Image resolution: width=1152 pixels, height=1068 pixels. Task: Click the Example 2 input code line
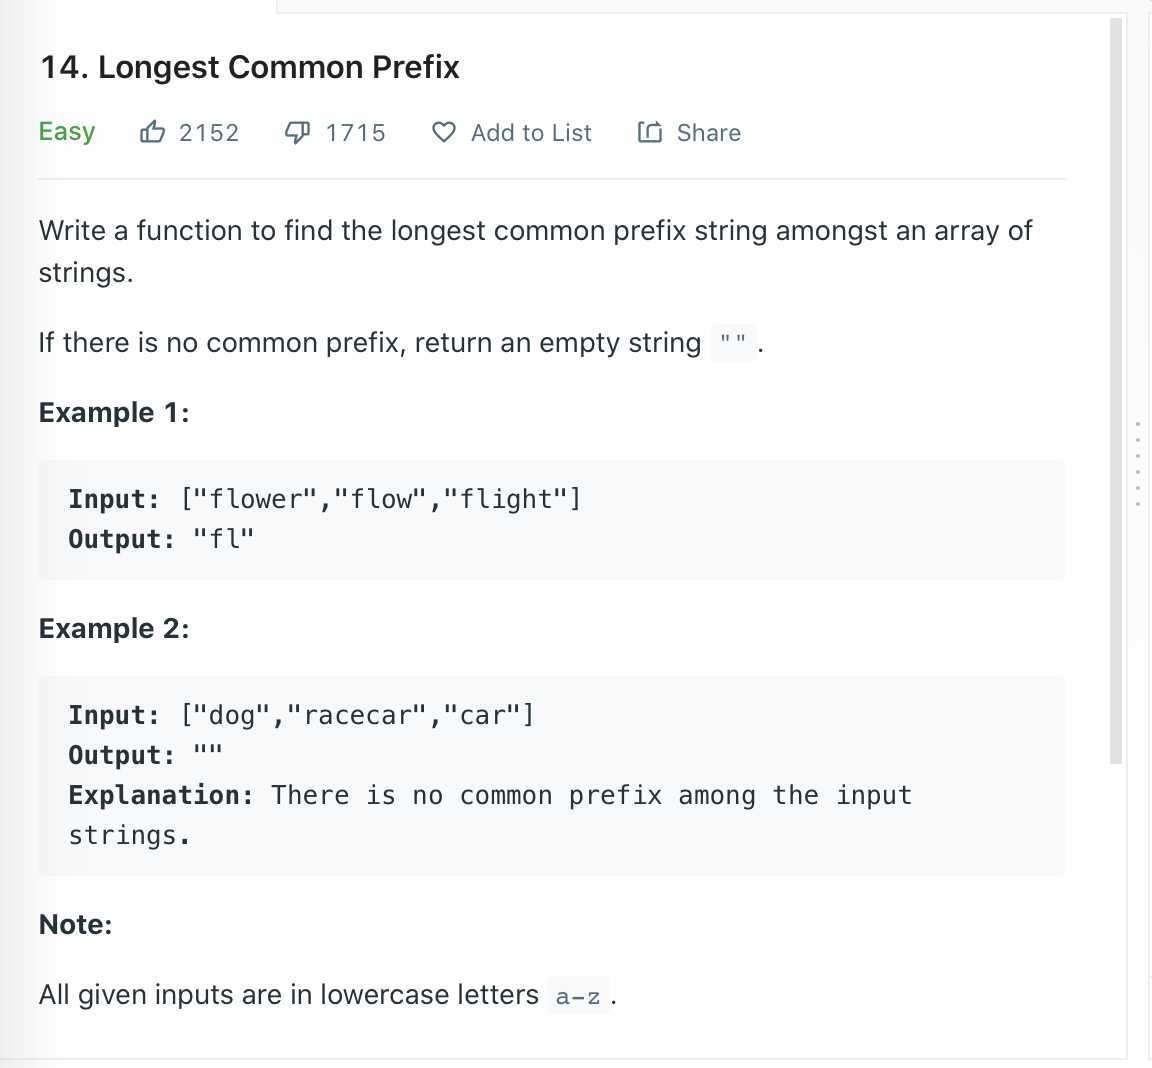pos(301,715)
